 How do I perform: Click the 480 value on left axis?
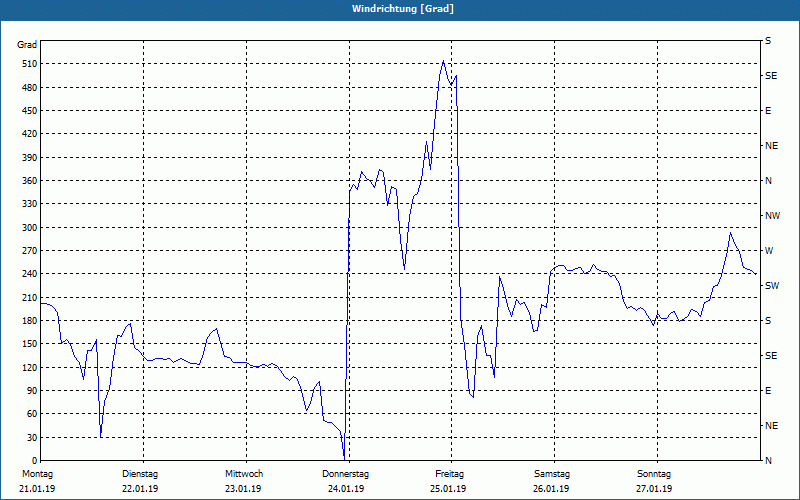29,88
